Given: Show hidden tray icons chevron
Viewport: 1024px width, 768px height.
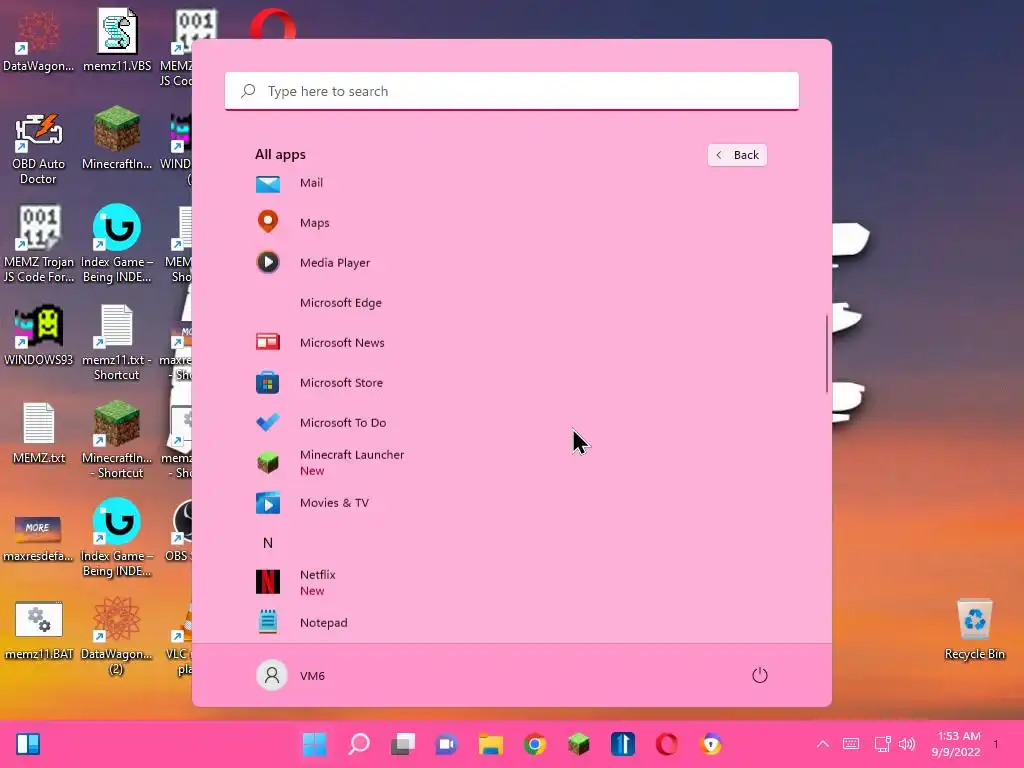Looking at the screenshot, I should [x=823, y=743].
